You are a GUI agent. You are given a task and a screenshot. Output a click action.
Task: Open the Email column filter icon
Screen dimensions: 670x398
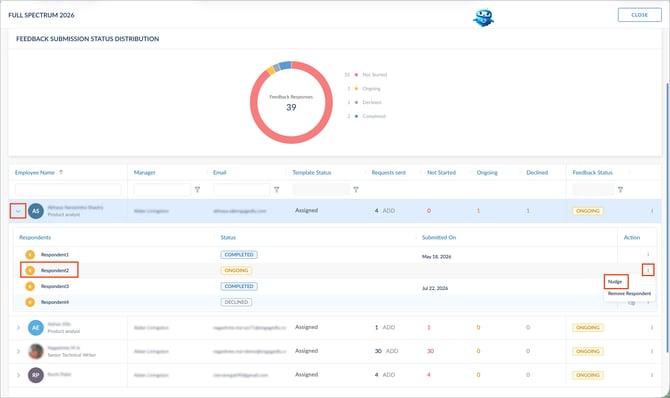coord(277,189)
